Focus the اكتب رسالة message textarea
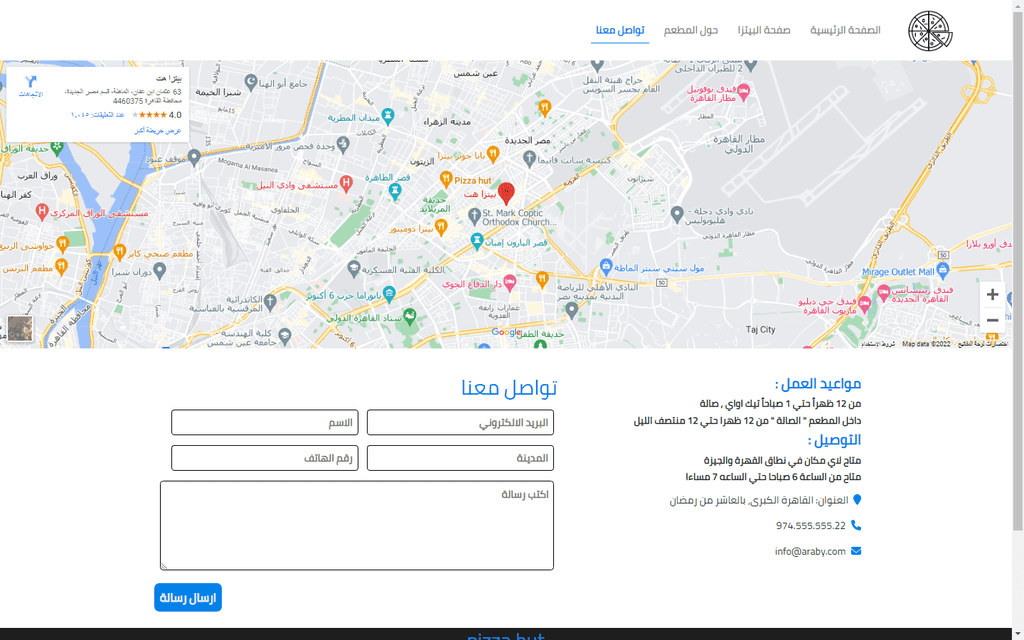The image size is (1024, 640). click(x=357, y=526)
